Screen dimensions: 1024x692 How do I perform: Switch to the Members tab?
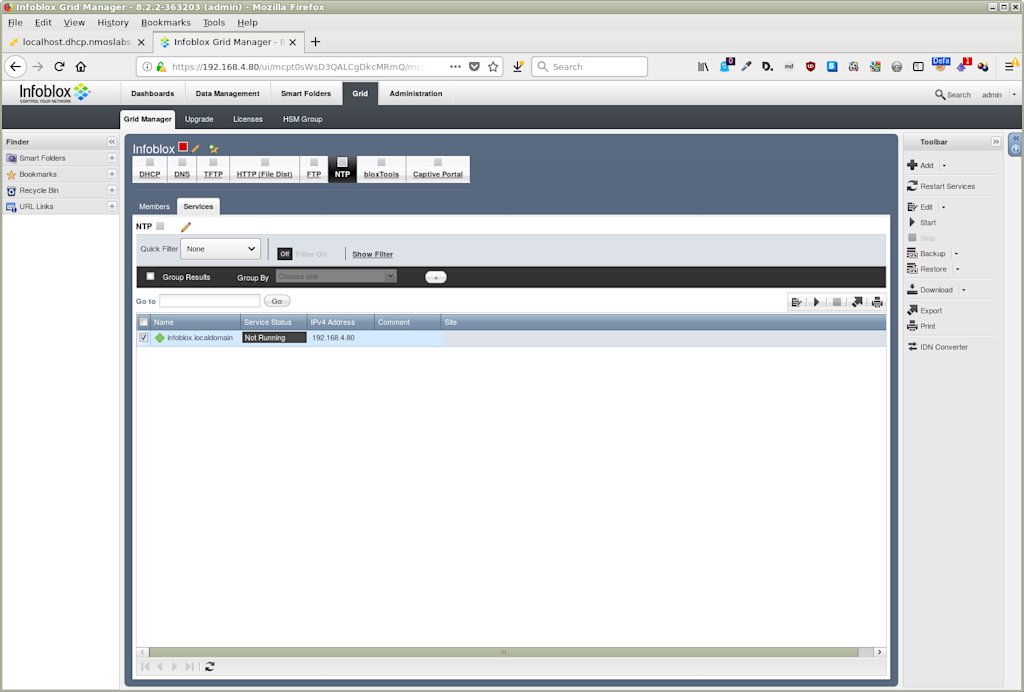(x=154, y=206)
